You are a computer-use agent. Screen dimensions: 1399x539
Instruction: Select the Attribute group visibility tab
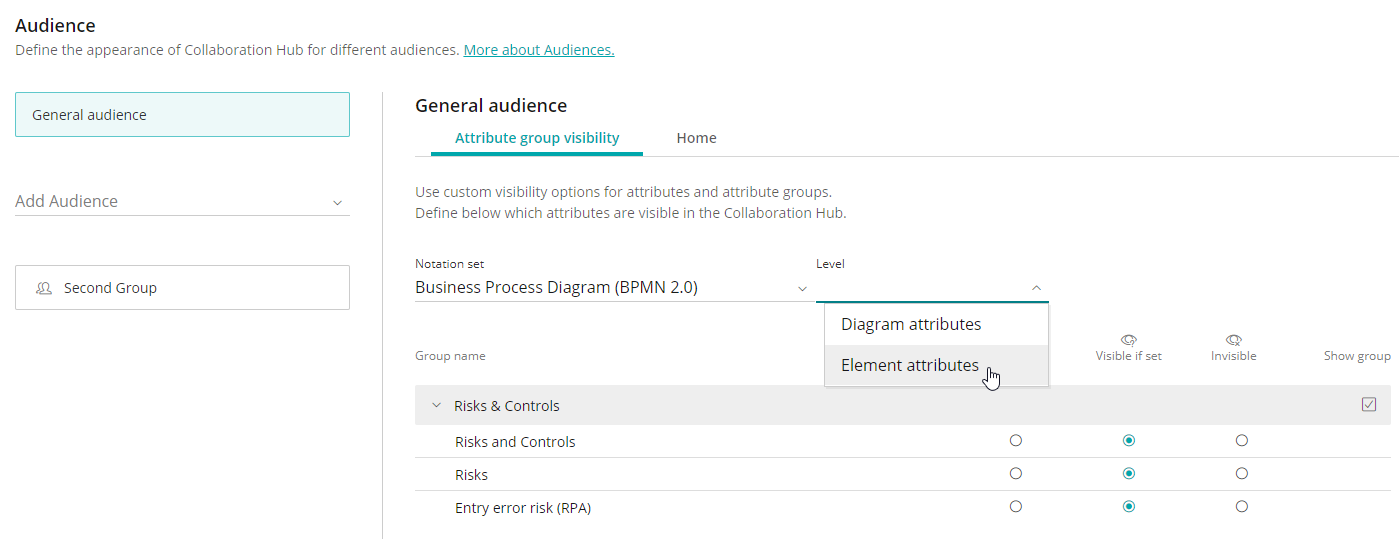tap(537, 138)
